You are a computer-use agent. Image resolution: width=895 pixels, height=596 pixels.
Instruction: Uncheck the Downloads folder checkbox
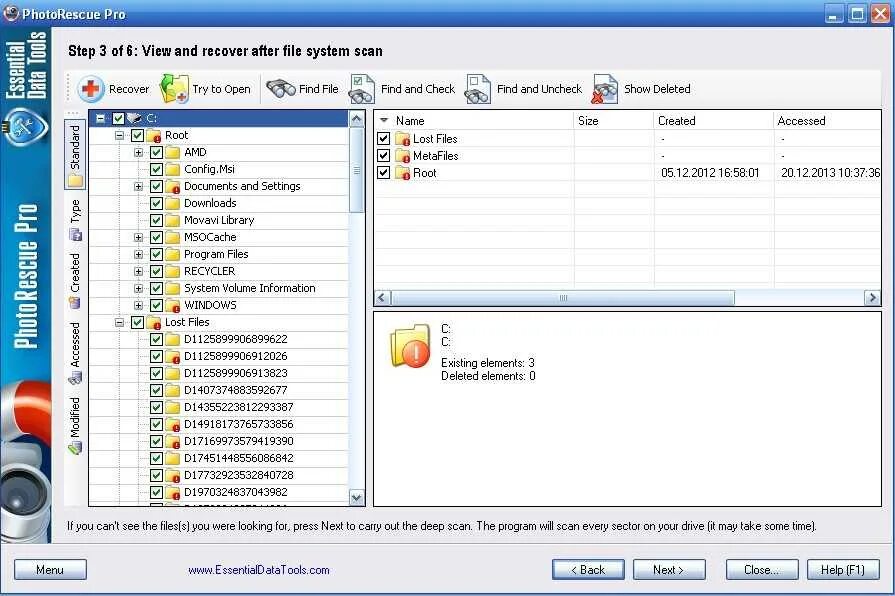pos(156,203)
